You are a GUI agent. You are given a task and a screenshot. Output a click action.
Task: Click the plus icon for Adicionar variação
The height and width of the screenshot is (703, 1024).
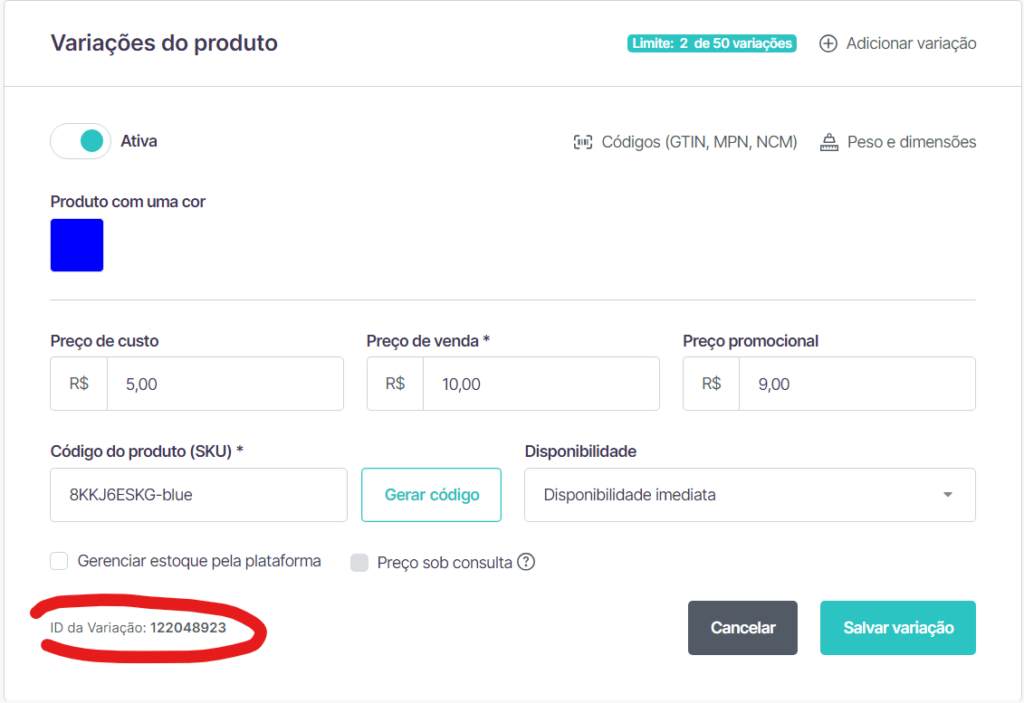pos(828,43)
